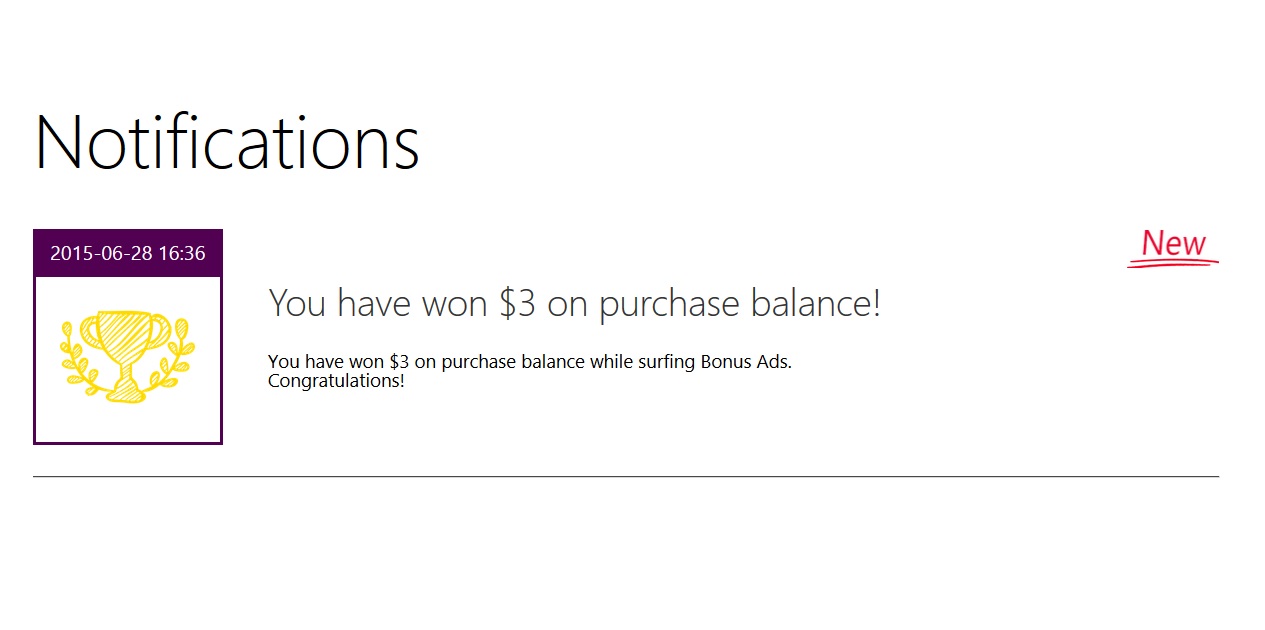
Task: Click the words "purchase balance!" in the title
Action: [x=739, y=304]
